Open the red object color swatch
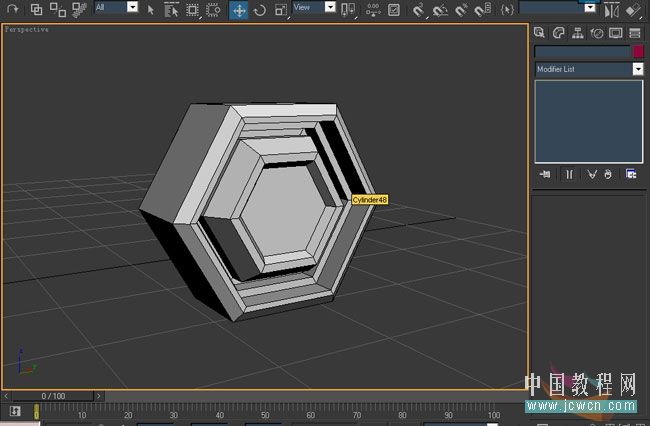 [x=638, y=51]
